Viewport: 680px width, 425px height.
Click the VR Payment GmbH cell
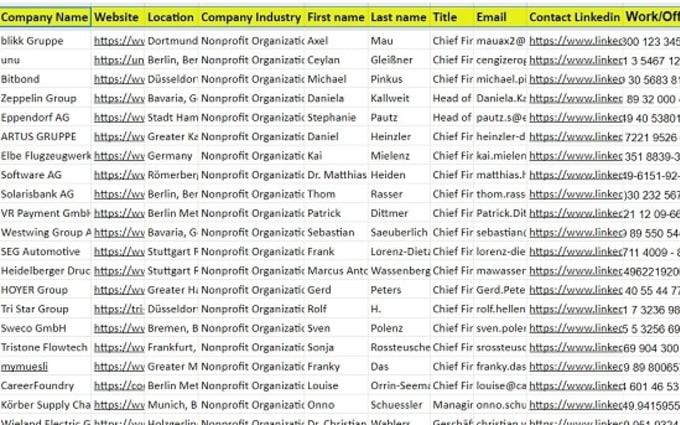click(46, 213)
